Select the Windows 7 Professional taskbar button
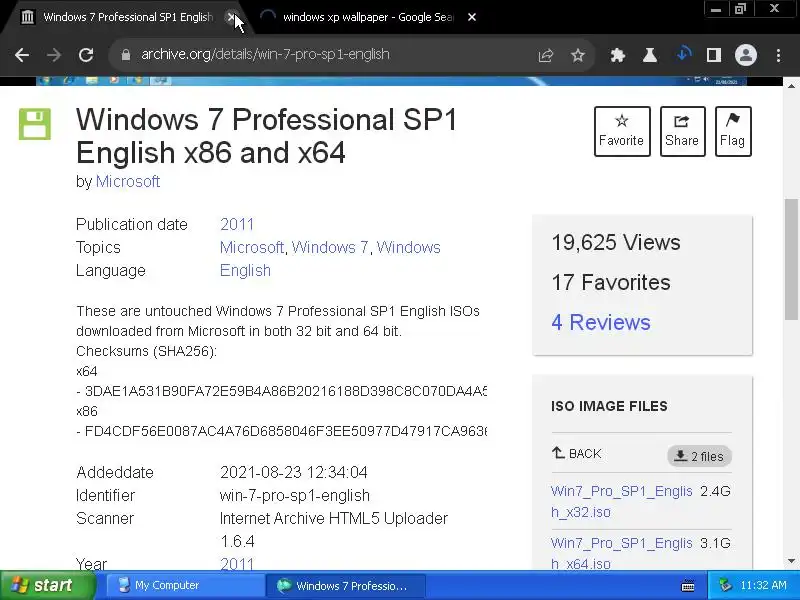This screenshot has width=800, height=600. 346,585
